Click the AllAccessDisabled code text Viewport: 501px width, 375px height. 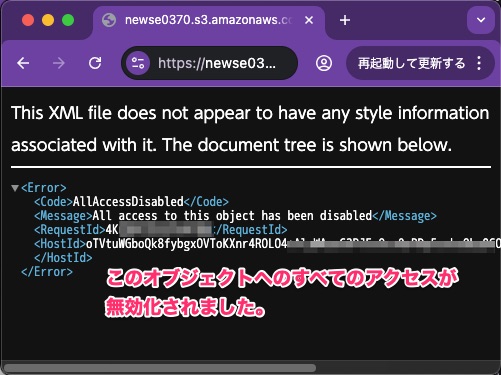(x=128, y=202)
